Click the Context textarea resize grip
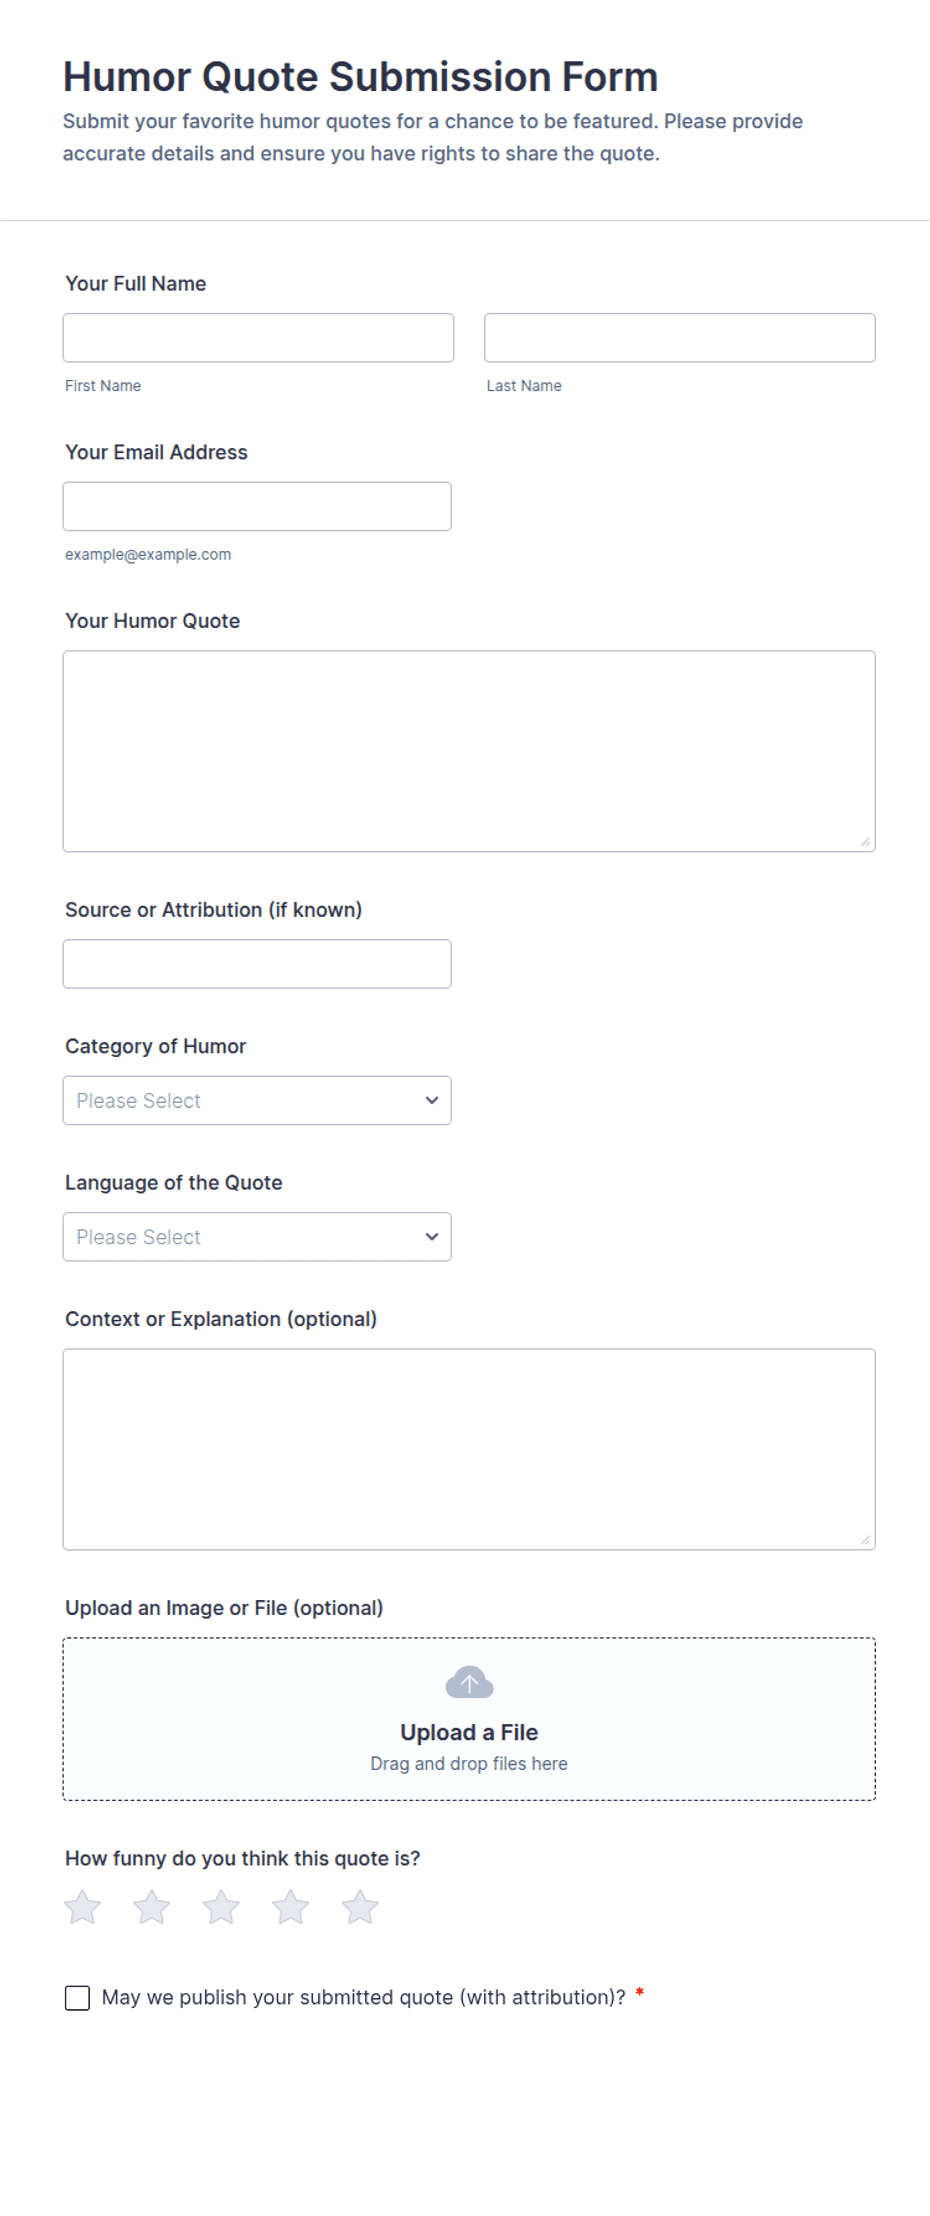Image resolution: width=930 pixels, height=2216 pixels. click(x=865, y=1540)
